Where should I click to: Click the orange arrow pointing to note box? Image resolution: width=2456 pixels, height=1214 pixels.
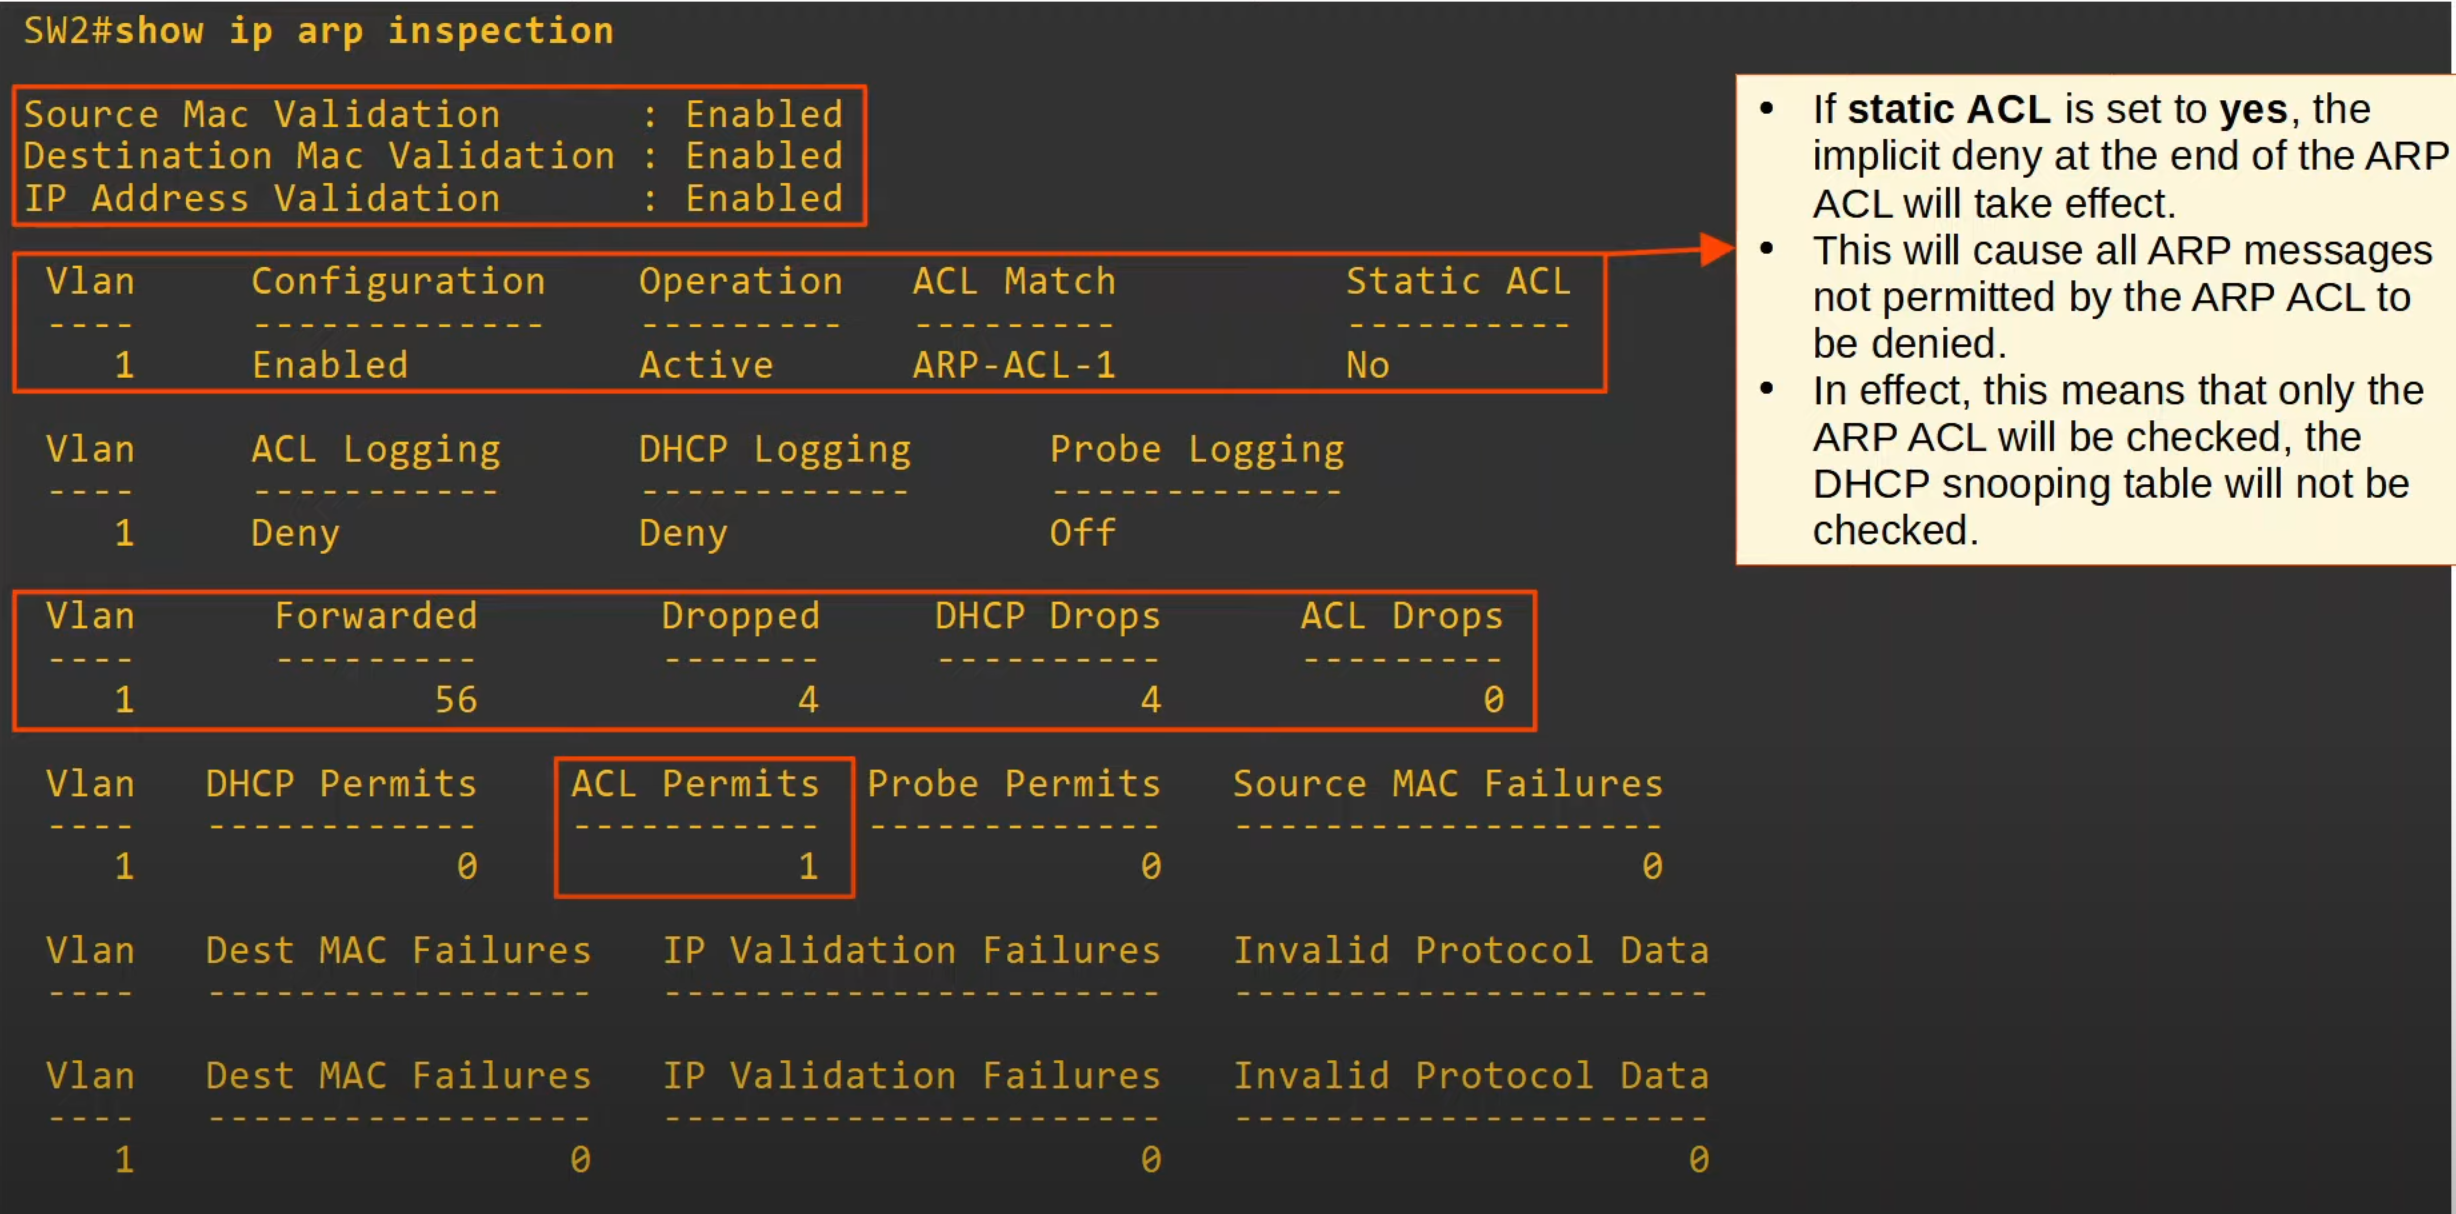pos(1715,249)
